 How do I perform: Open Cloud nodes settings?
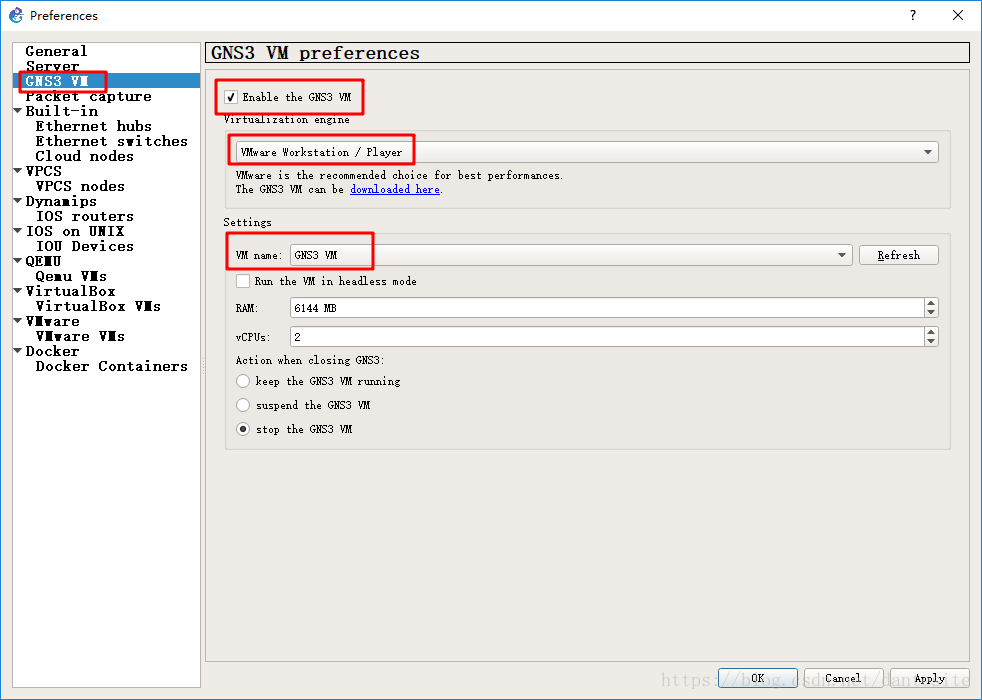coord(85,157)
